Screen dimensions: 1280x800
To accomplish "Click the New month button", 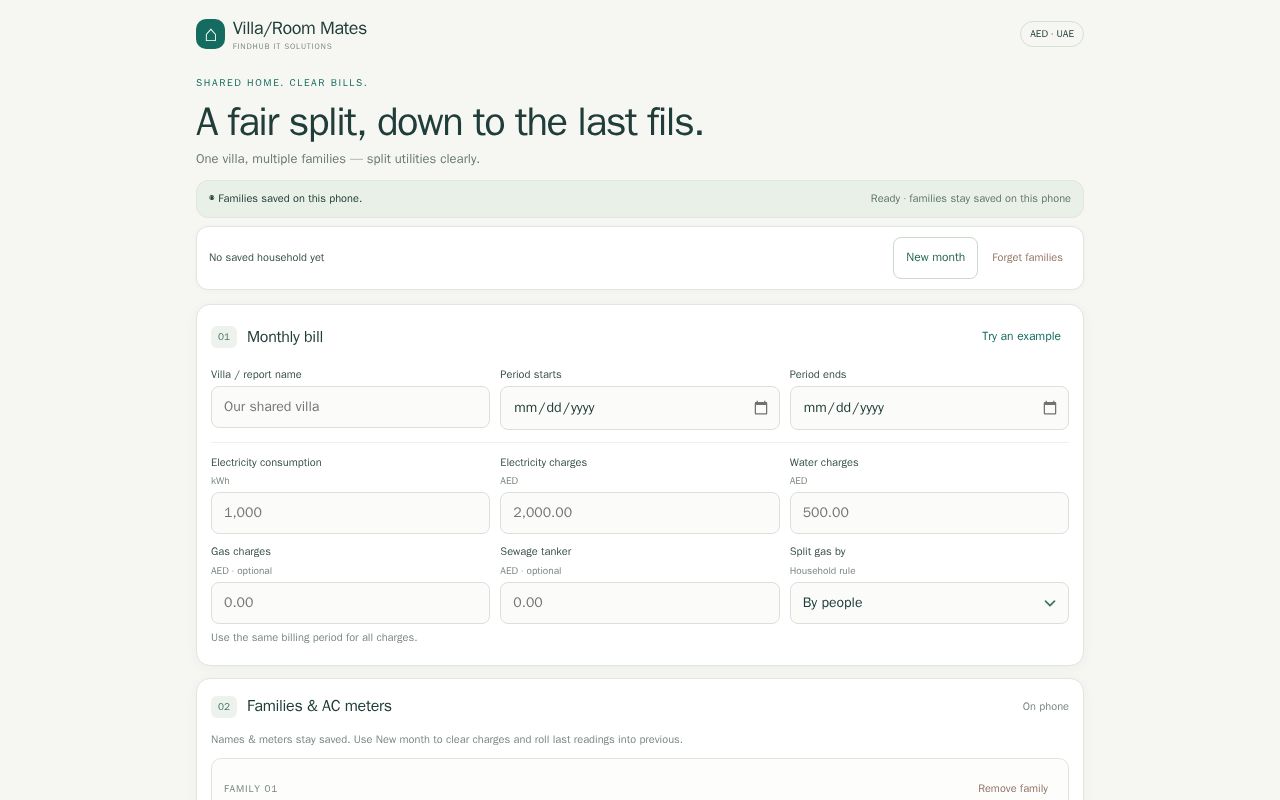I will tap(935, 258).
